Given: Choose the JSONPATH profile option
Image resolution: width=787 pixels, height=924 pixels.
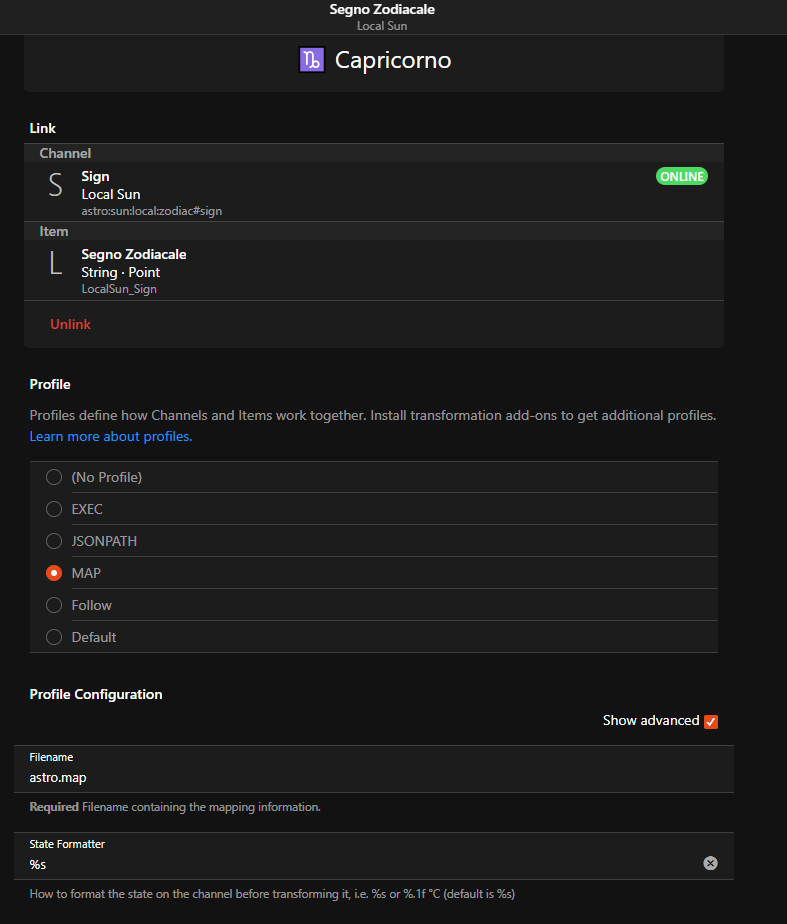Looking at the screenshot, I should coord(54,541).
